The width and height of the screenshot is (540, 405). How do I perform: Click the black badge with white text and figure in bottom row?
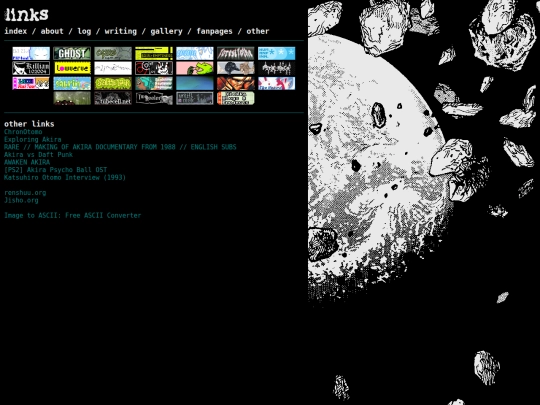pyautogui.click(x=154, y=98)
